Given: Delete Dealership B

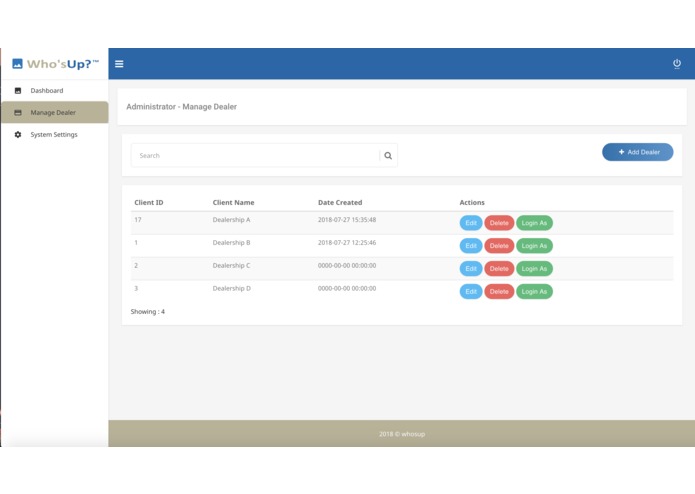Looking at the screenshot, I should (x=499, y=246).
